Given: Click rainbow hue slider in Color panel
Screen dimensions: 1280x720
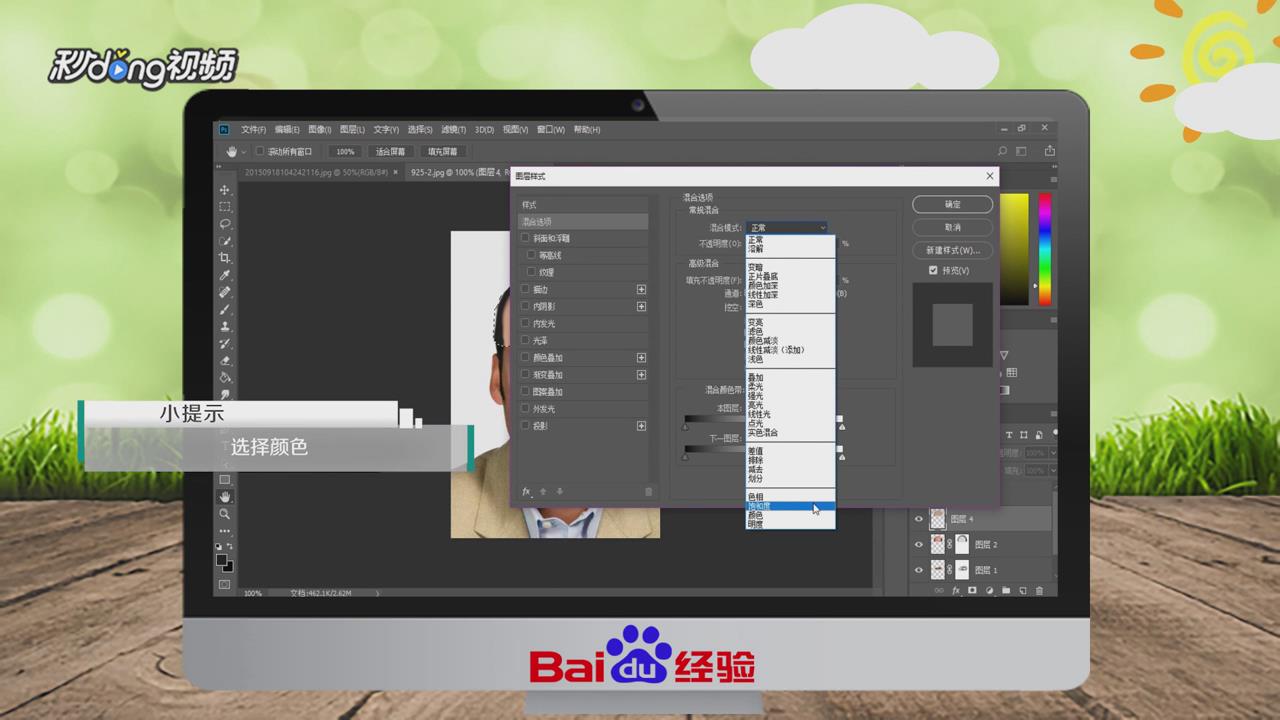Looking at the screenshot, I should [x=1044, y=249].
